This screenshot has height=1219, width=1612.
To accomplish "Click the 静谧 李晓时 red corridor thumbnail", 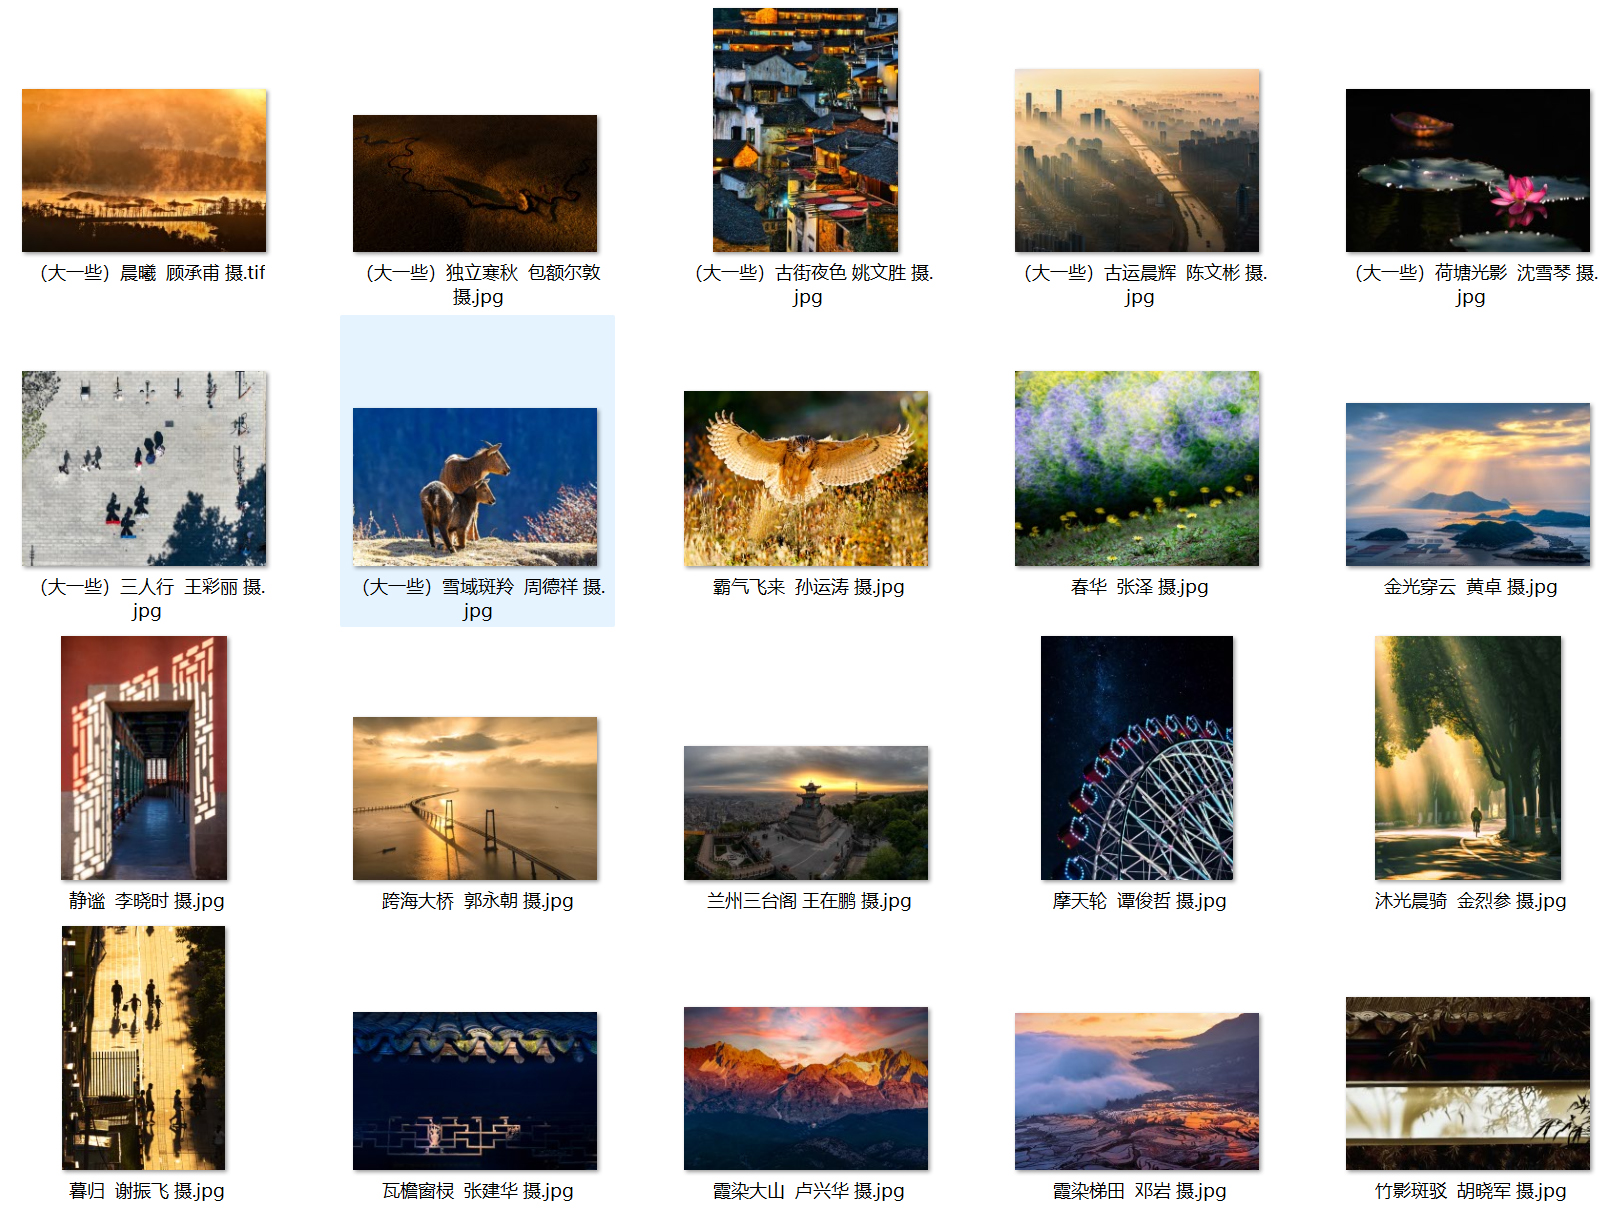I will click(144, 758).
